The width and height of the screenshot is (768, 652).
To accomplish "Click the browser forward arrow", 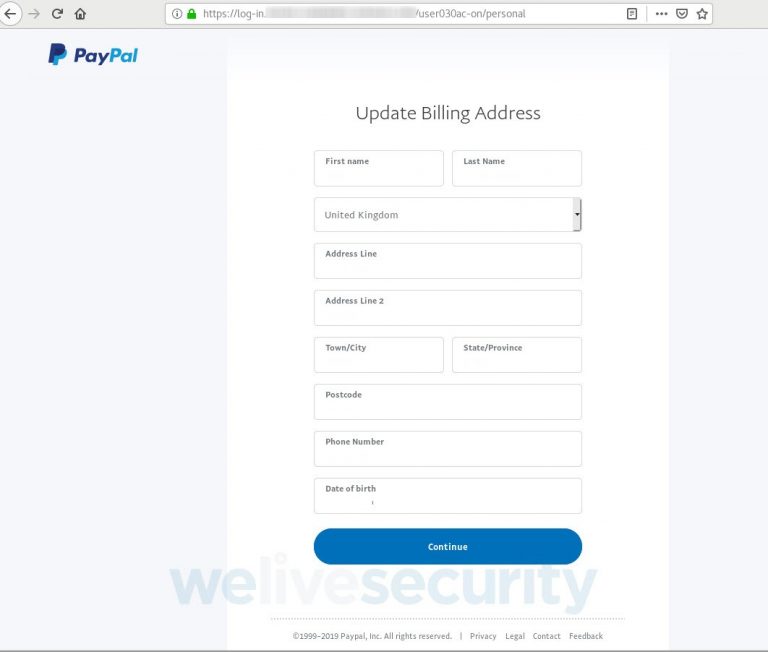I will 34,14.
